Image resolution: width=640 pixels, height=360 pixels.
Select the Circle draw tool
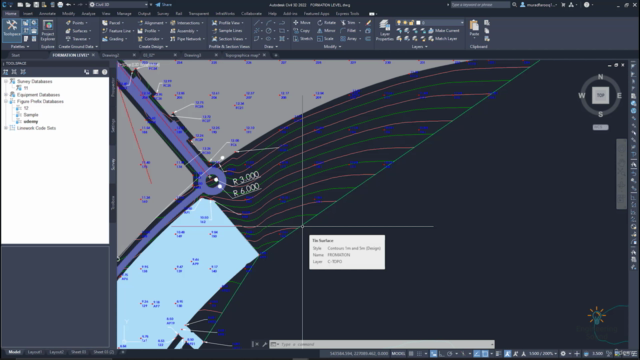pyautogui.click(x=269, y=31)
